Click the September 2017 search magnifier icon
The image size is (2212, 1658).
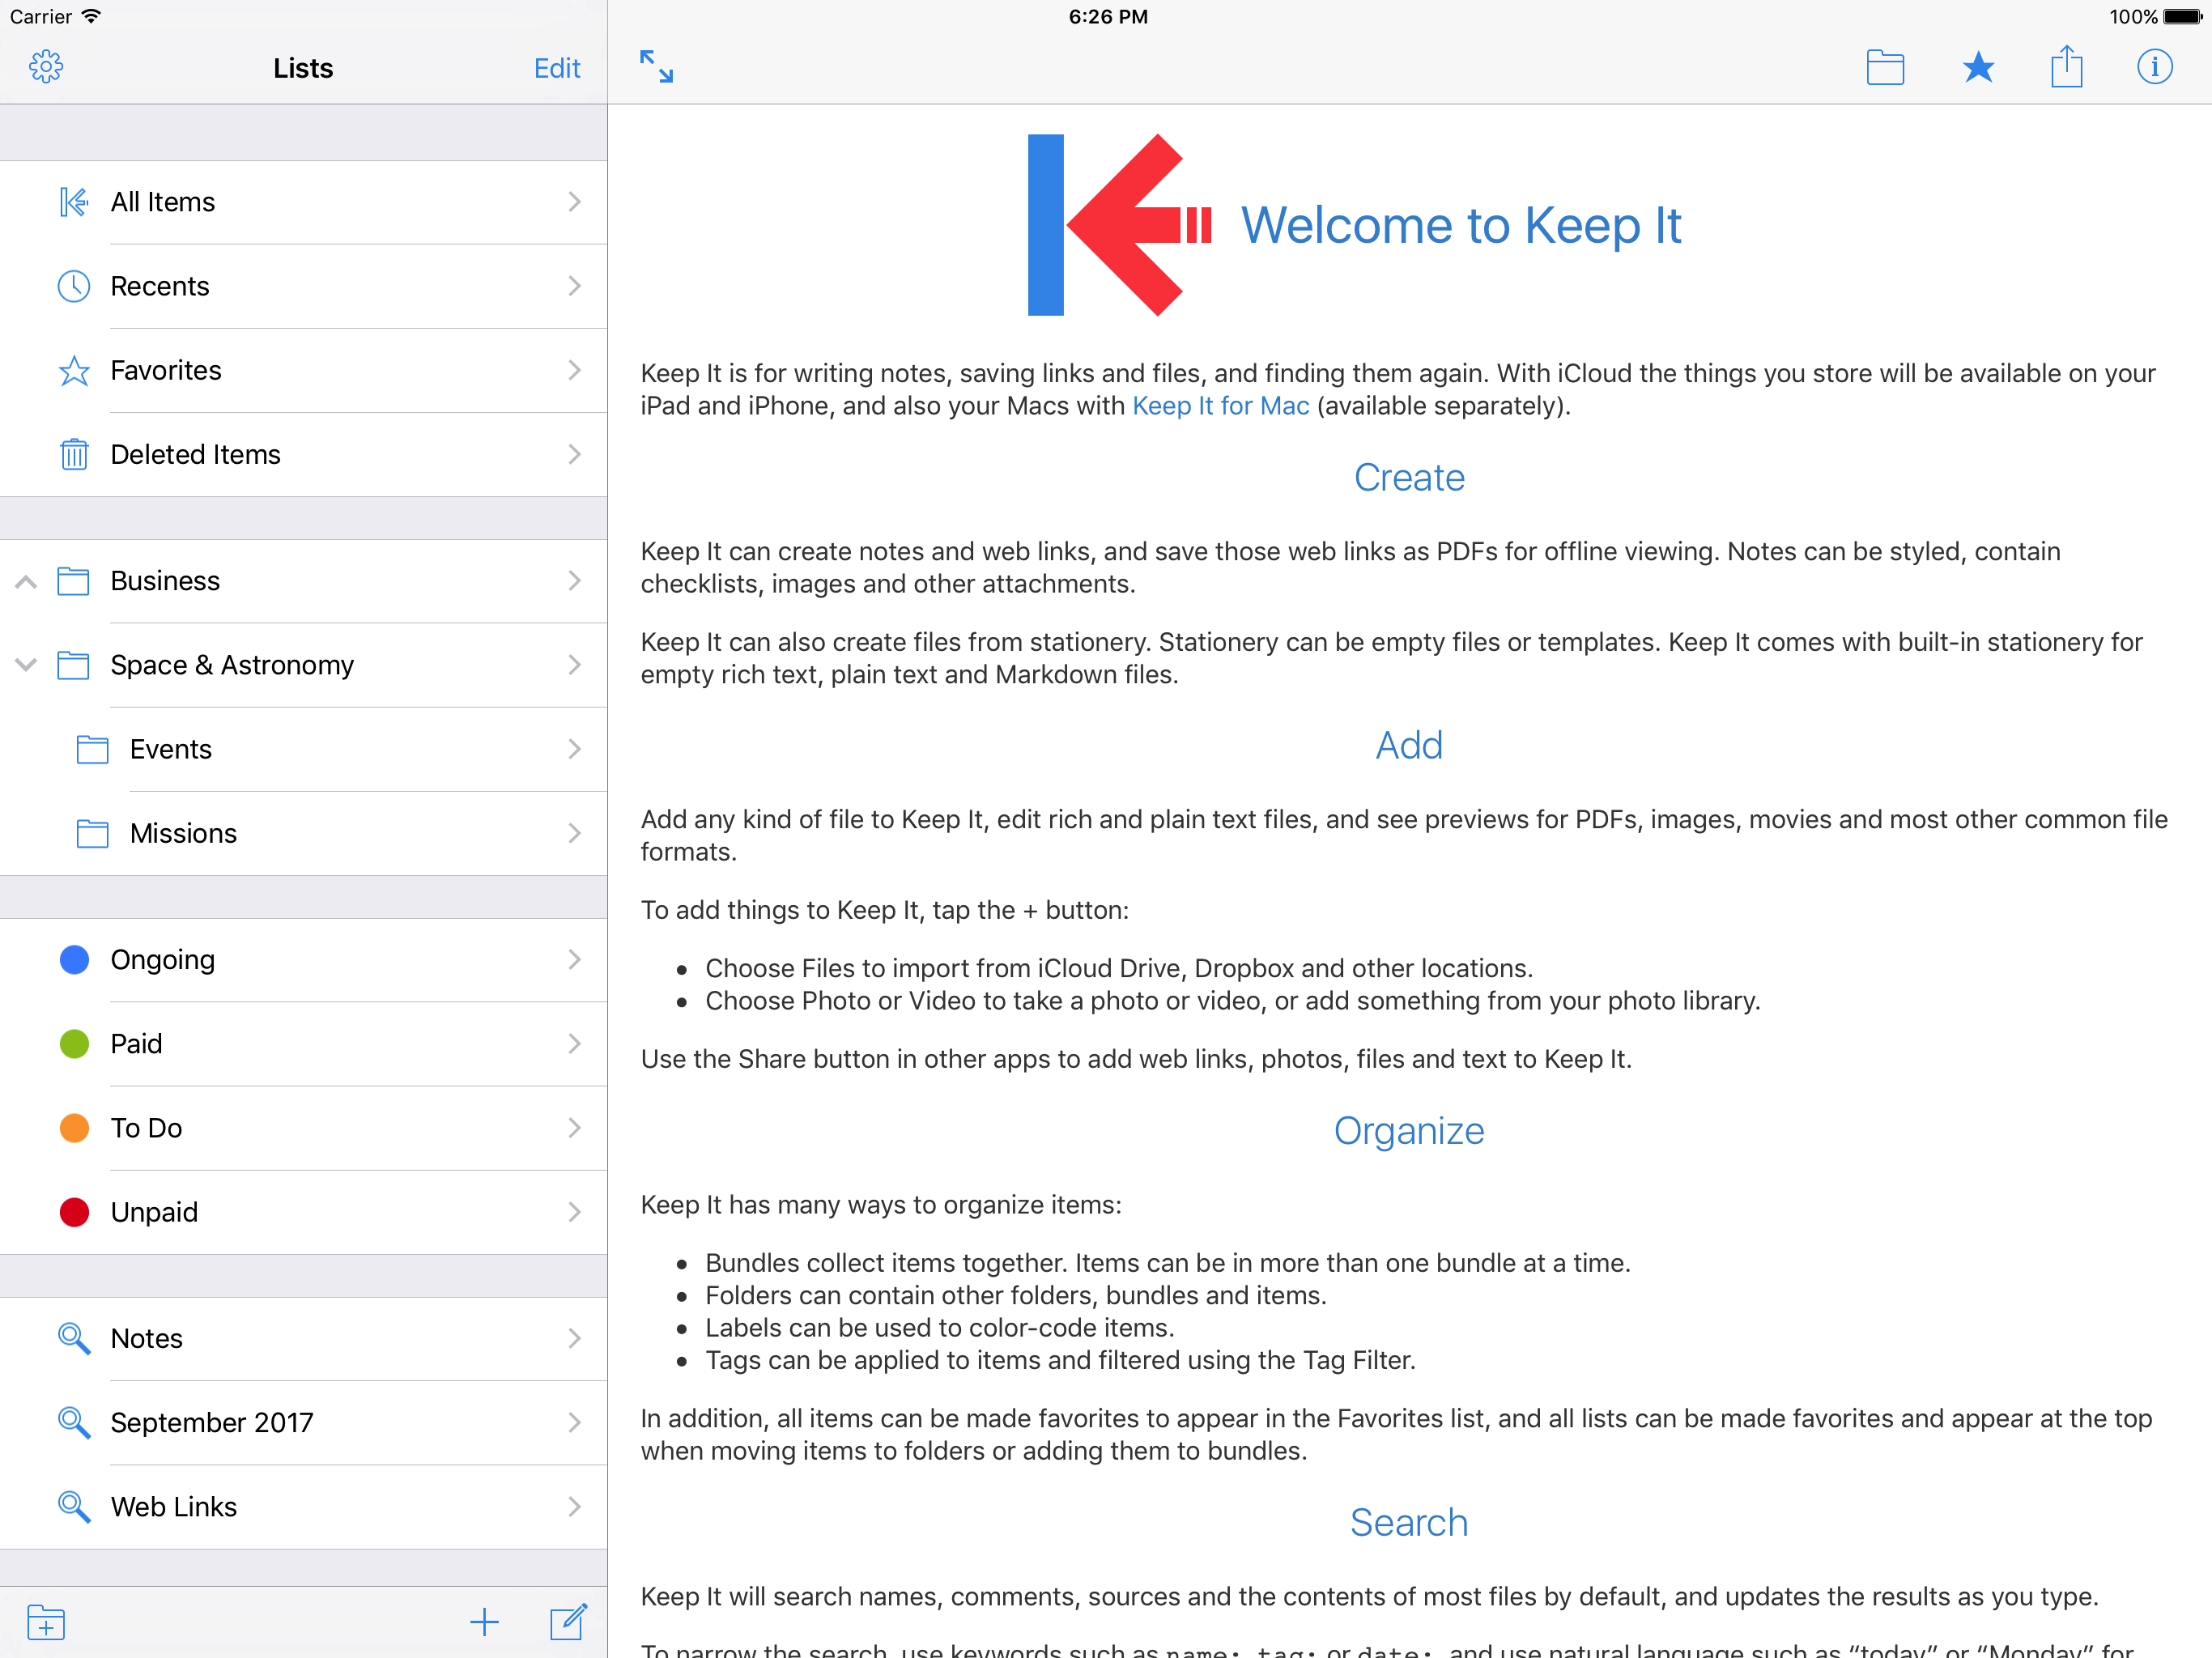click(x=74, y=1422)
